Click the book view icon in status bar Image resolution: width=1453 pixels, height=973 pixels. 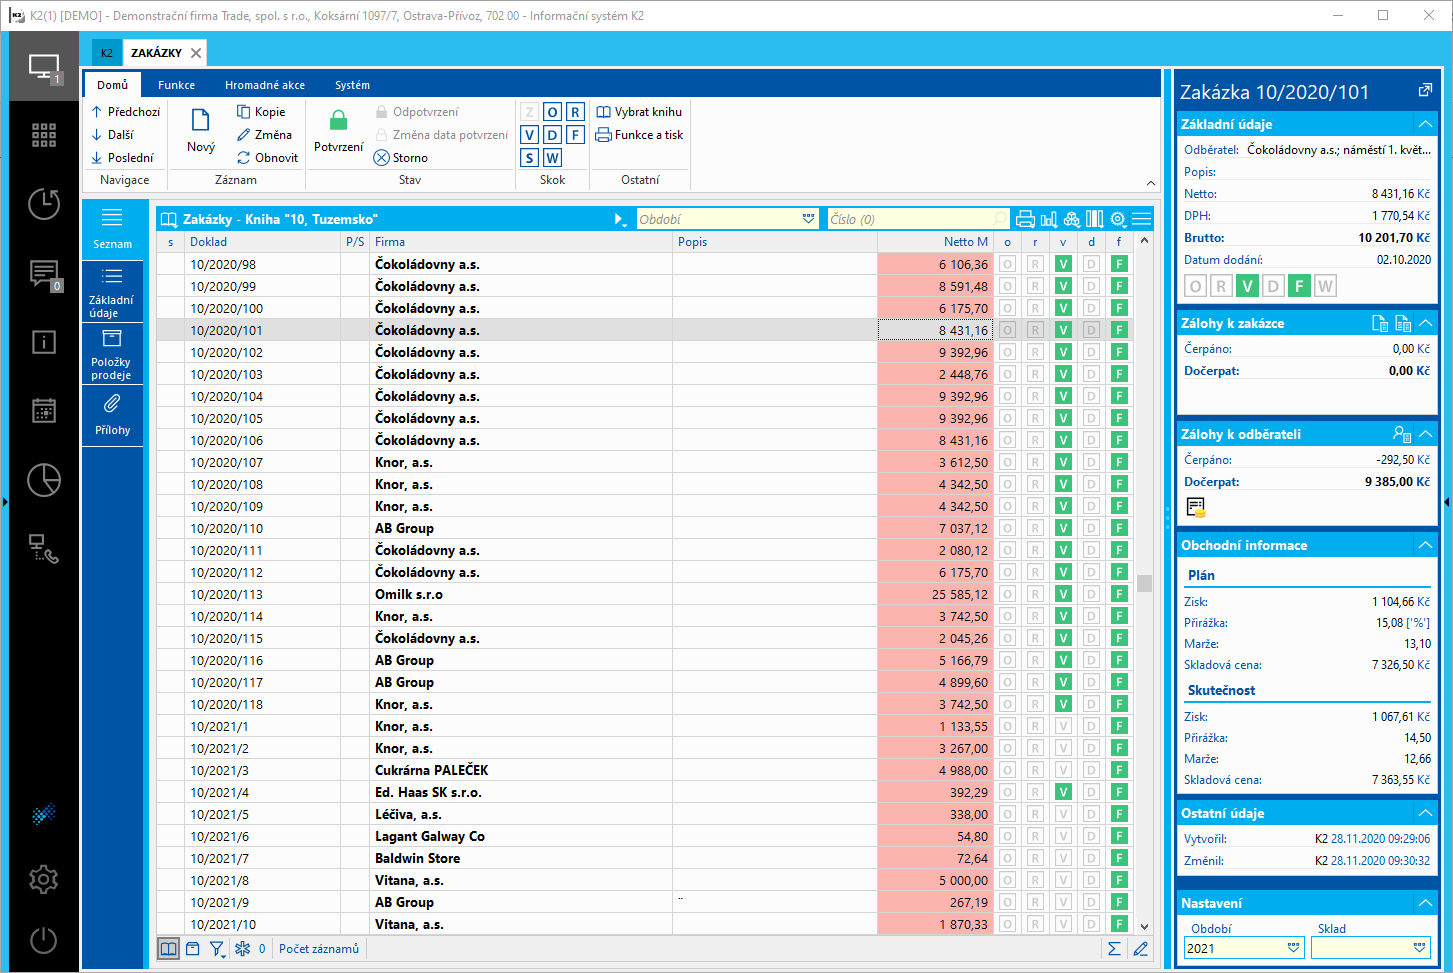(x=169, y=949)
